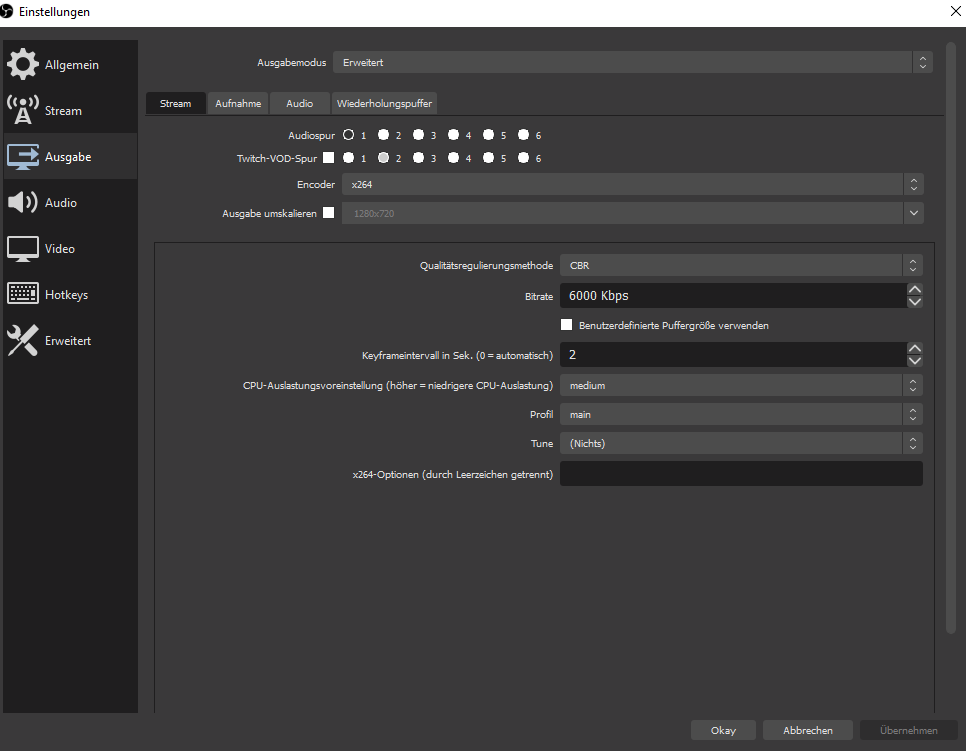Select Twitch-VOD-Spur track 1
This screenshot has width=966, height=751.
click(349, 158)
